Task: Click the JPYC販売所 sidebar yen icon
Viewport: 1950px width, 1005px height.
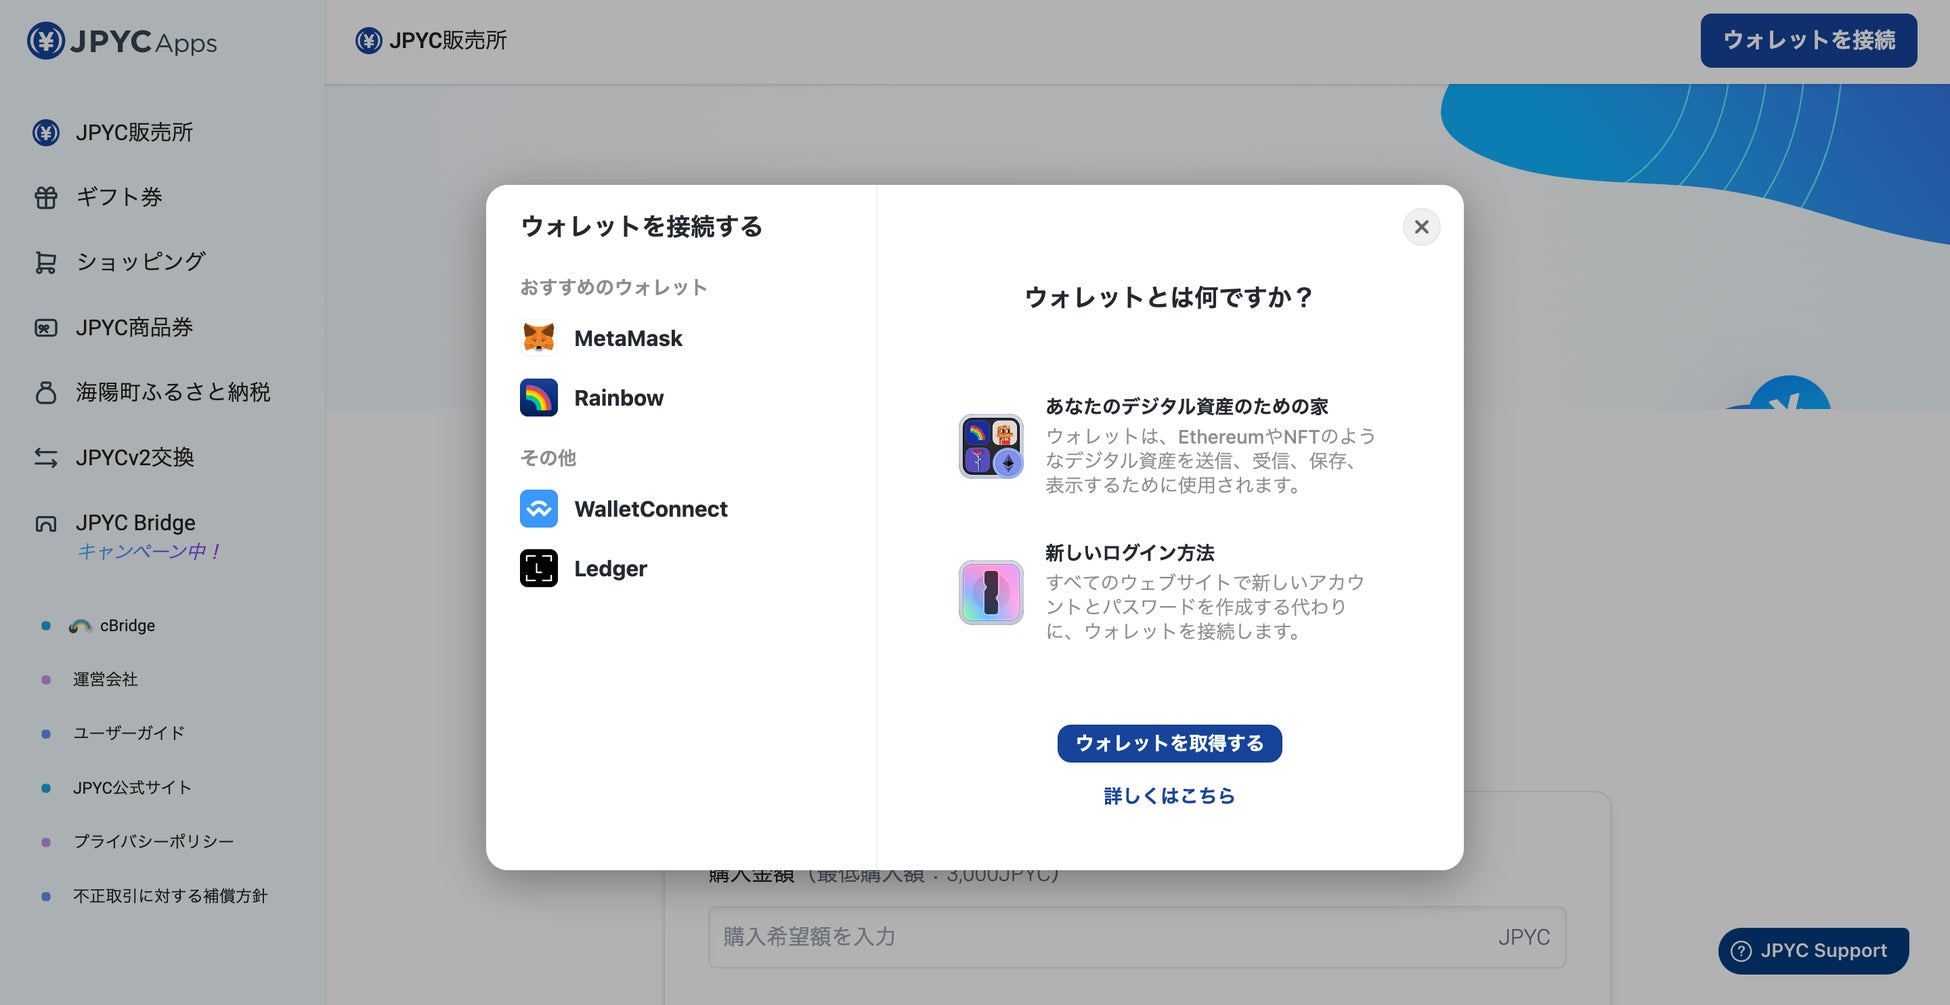Action: (46, 132)
